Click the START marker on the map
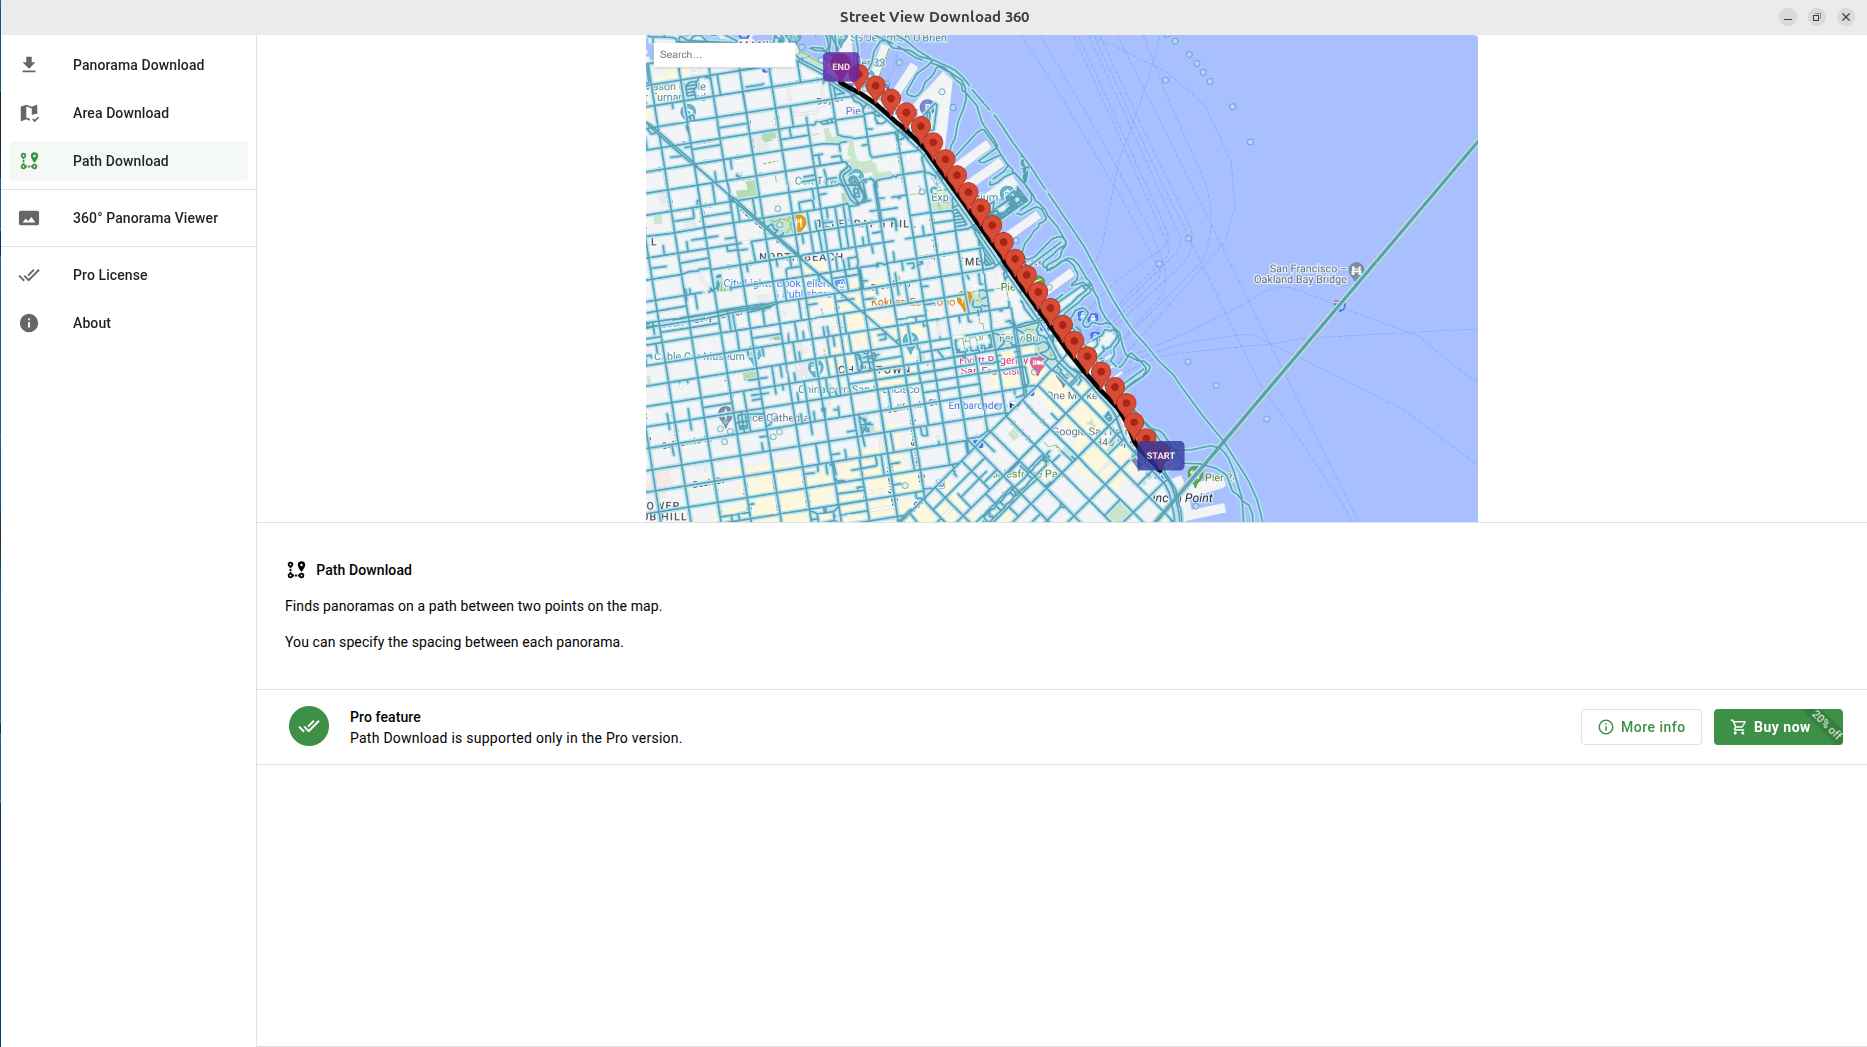This screenshot has width=1867, height=1047. coord(1160,456)
